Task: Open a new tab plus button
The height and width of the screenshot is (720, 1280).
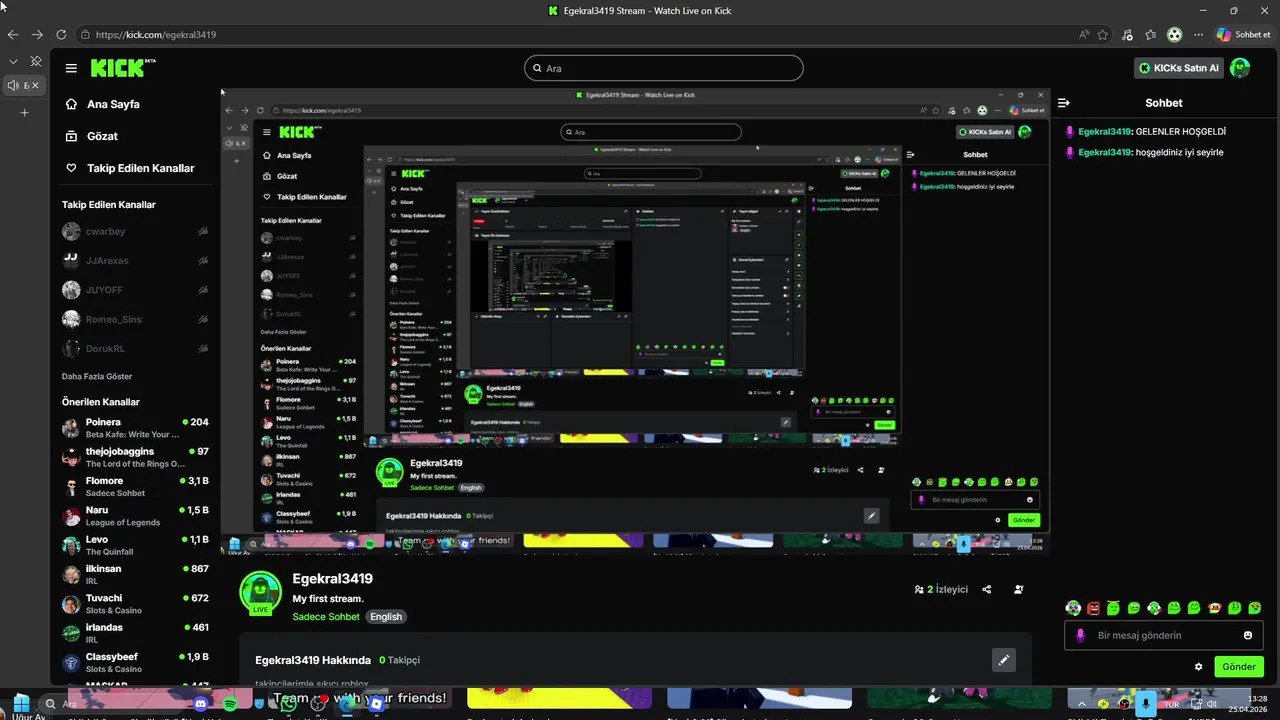Action: [x=25, y=112]
